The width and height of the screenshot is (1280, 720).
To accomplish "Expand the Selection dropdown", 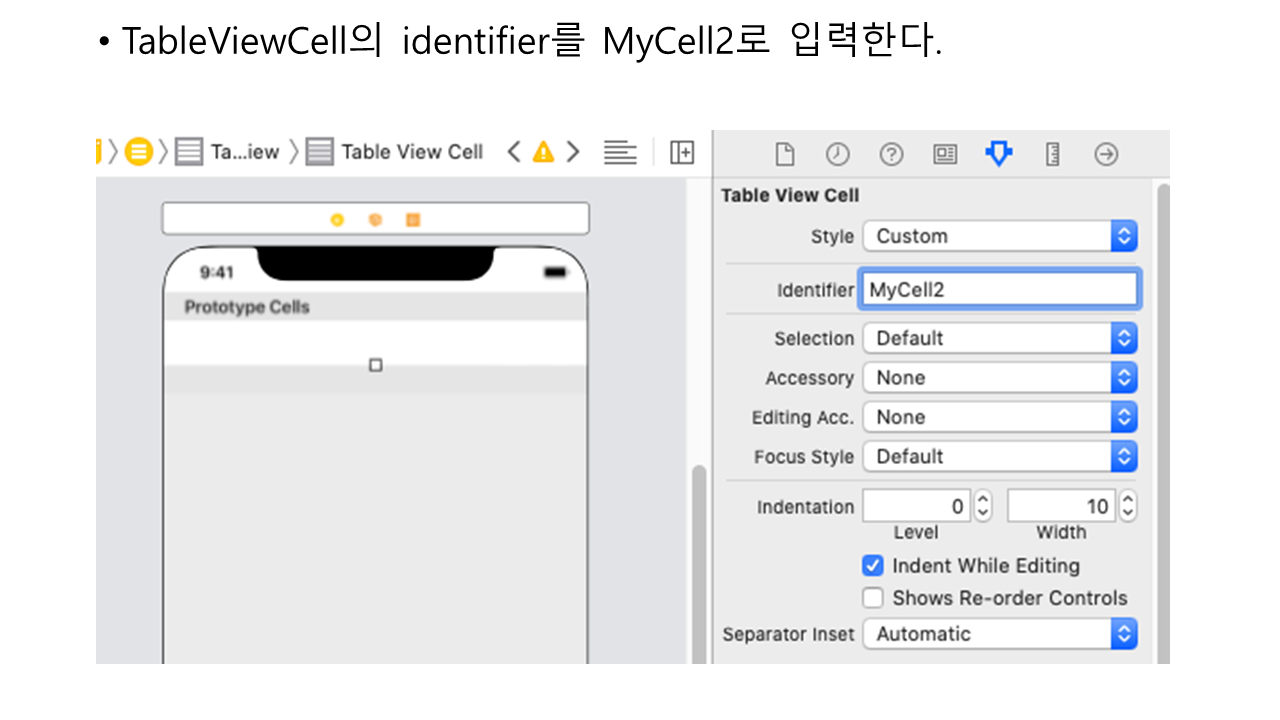I will 1000,338.
